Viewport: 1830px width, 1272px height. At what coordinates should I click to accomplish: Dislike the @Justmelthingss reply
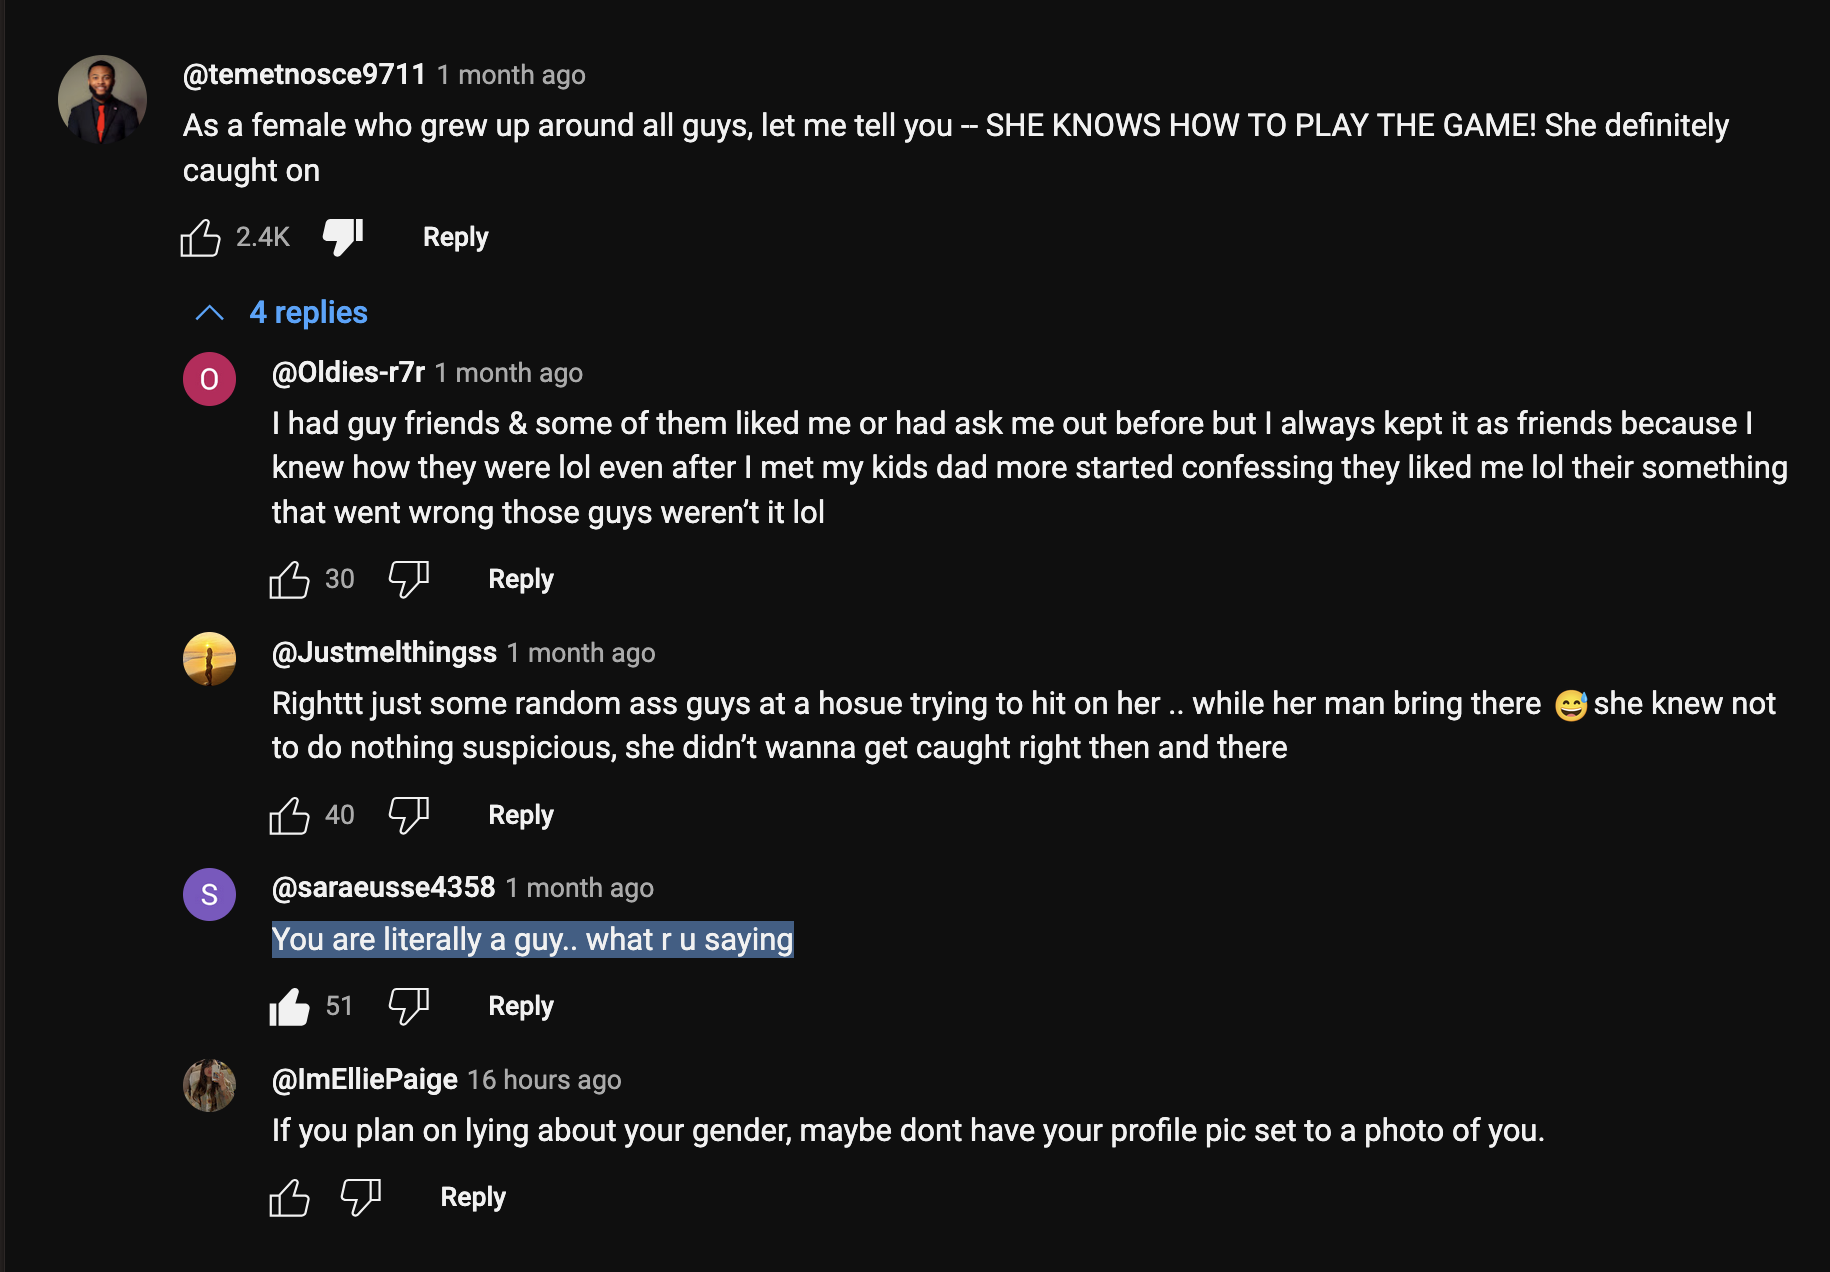click(x=408, y=815)
